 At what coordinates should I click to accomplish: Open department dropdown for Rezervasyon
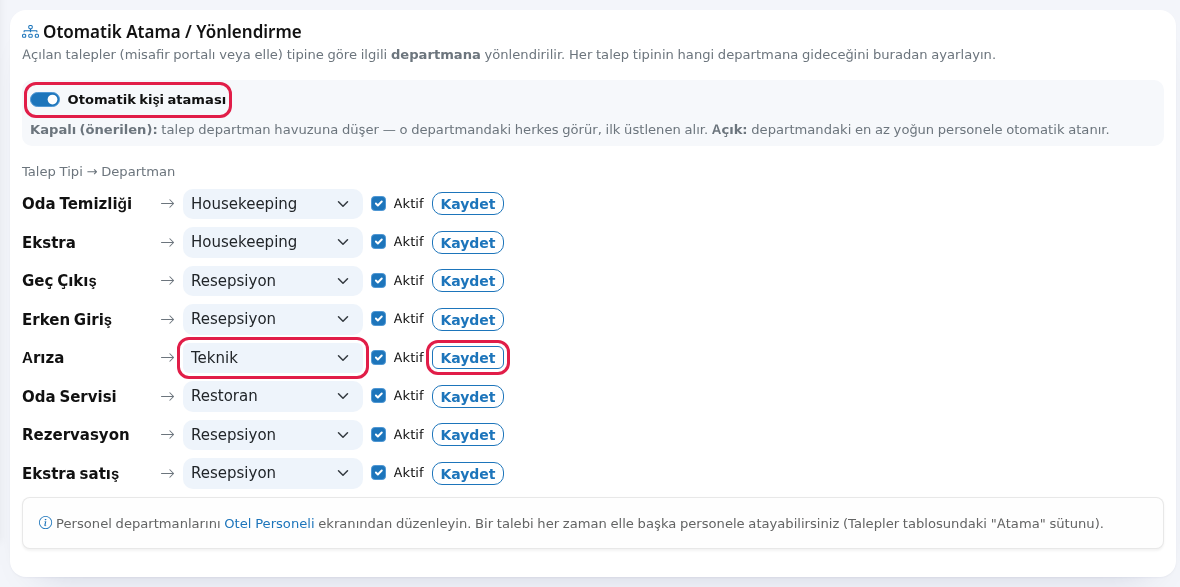point(272,435)
